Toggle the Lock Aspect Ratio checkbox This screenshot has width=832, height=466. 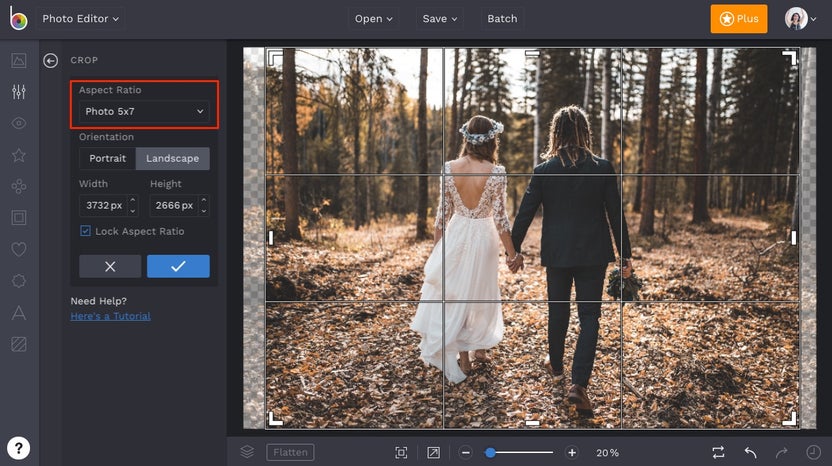coord(86,231)
